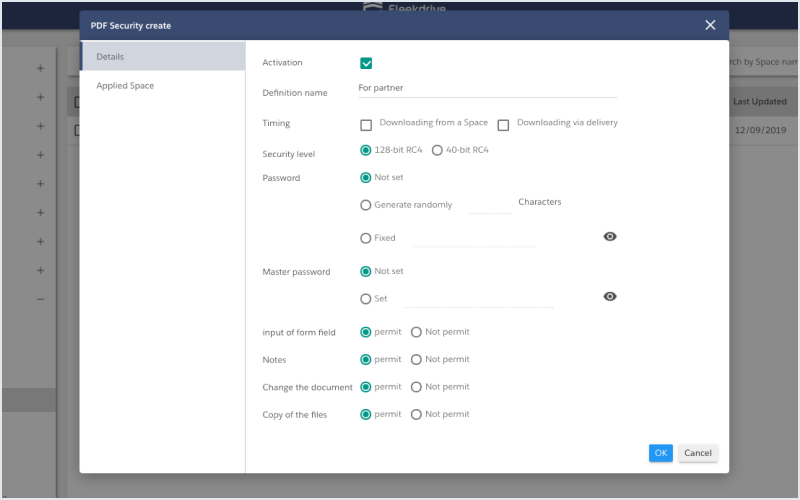
Task: Select Not permit for input of form field
Action: pyautogui.click(x=416, y=332)
